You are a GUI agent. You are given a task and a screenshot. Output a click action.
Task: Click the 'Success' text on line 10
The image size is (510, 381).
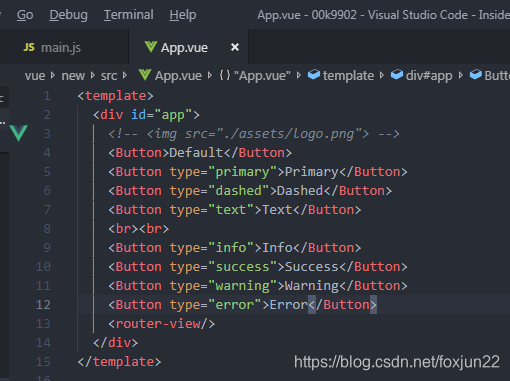point(312,267)
